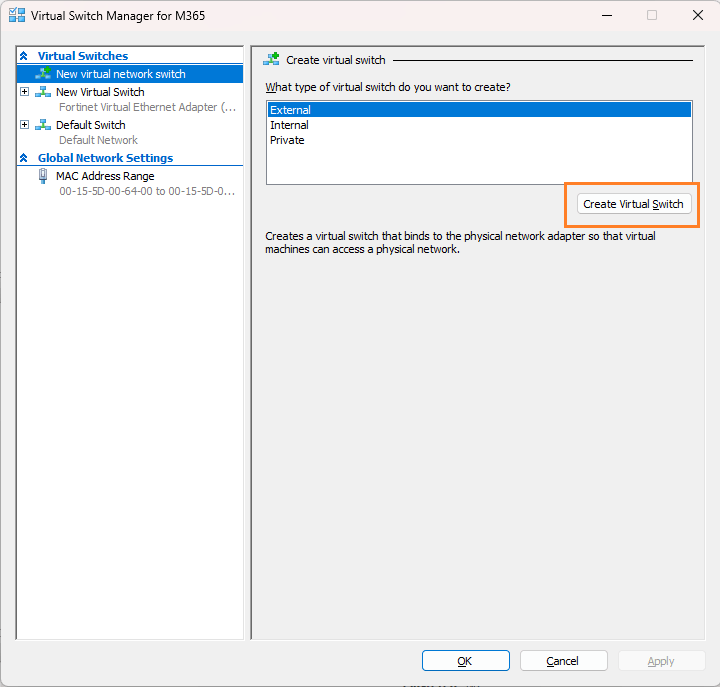Image resolution: width=720 pixels, height=687 pixels.
Task: Click the Virtual Switch Manager title bar icon
Action: [x=17, y=15]
